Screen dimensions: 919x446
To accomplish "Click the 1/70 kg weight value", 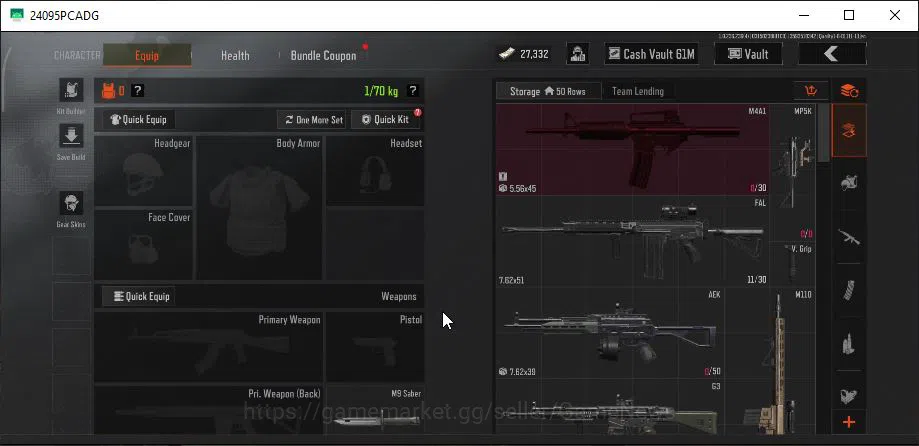I will (x=381, y=91).
